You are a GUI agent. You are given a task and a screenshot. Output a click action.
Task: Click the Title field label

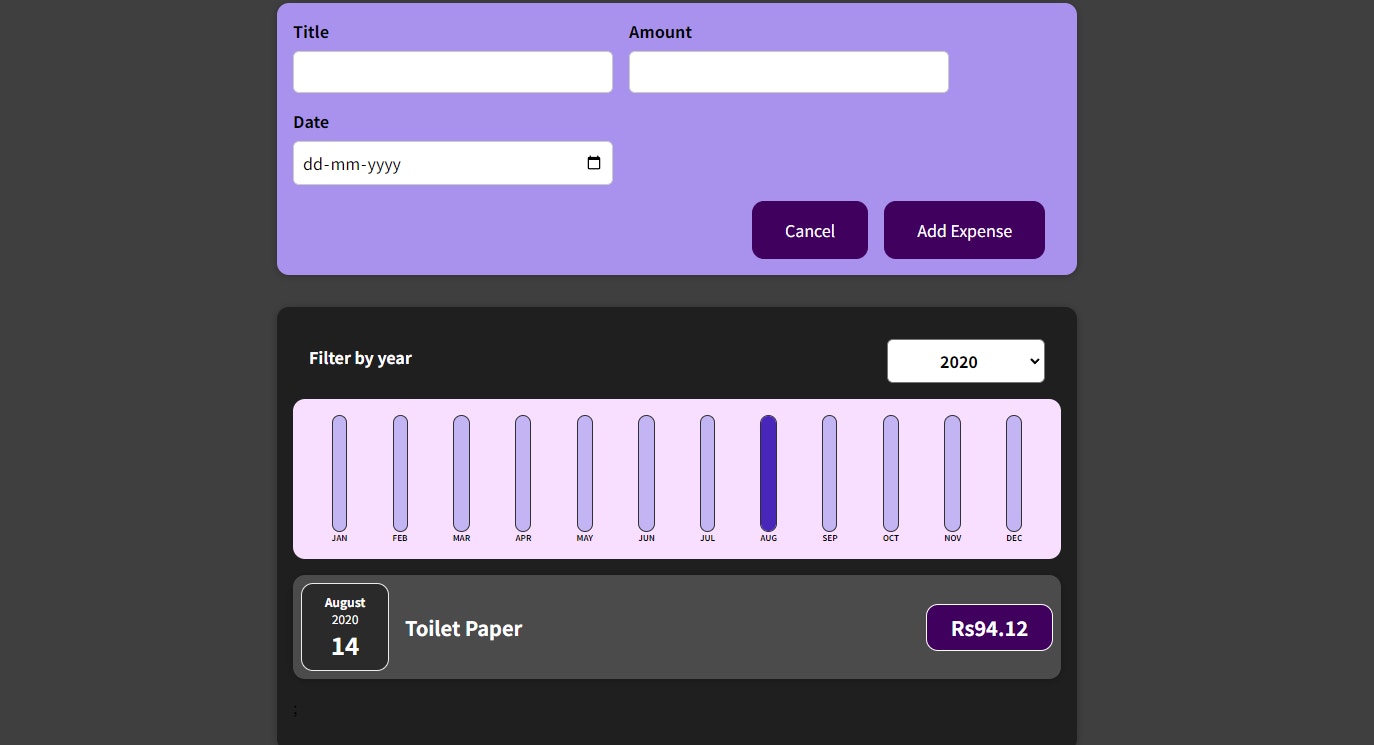[x=311, y=32]
